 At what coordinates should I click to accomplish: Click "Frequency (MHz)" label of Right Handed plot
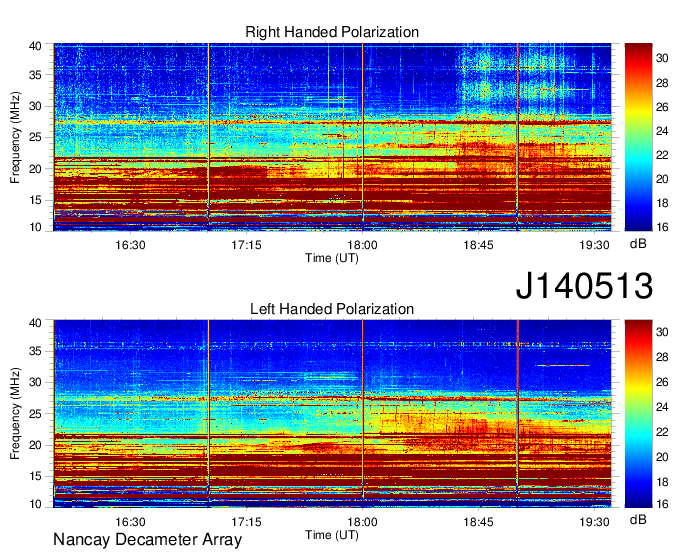pos(15,137)
